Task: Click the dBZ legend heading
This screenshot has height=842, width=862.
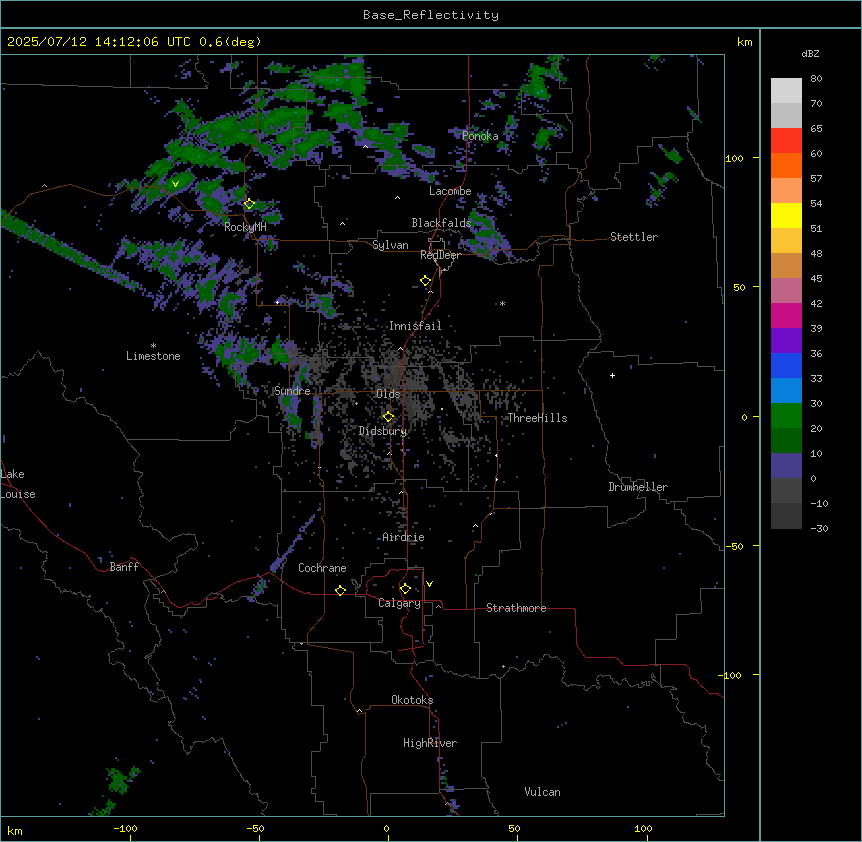Action: click(x=810, y=53)
